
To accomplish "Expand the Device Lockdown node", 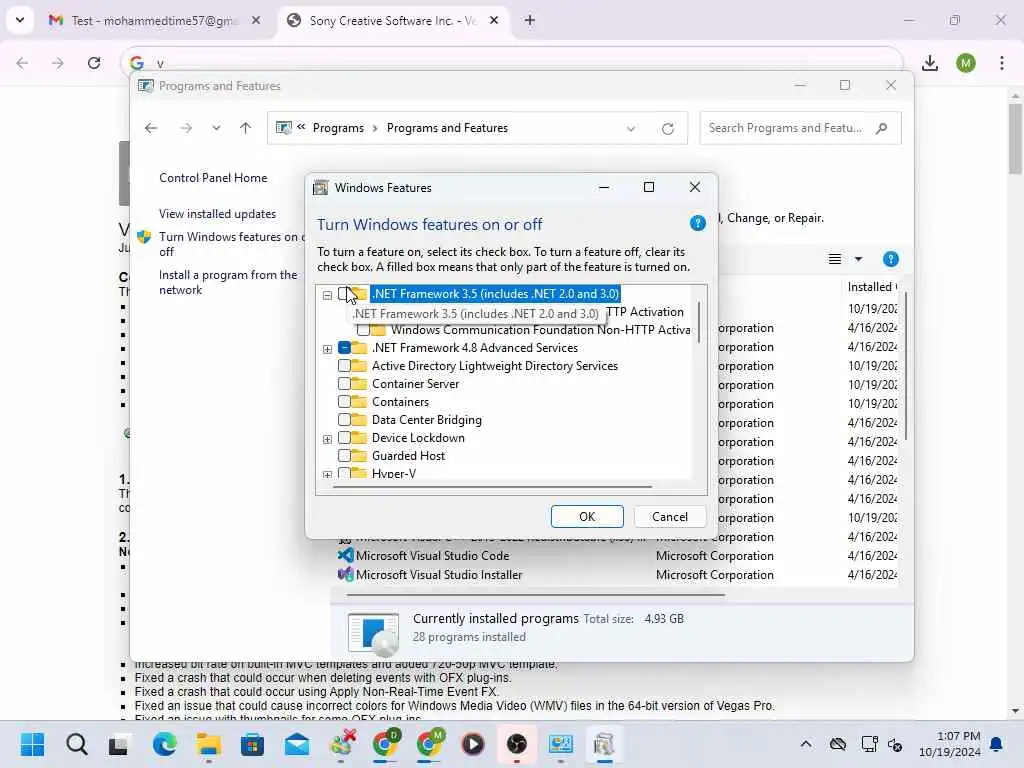I will click(x=327, y=439).
